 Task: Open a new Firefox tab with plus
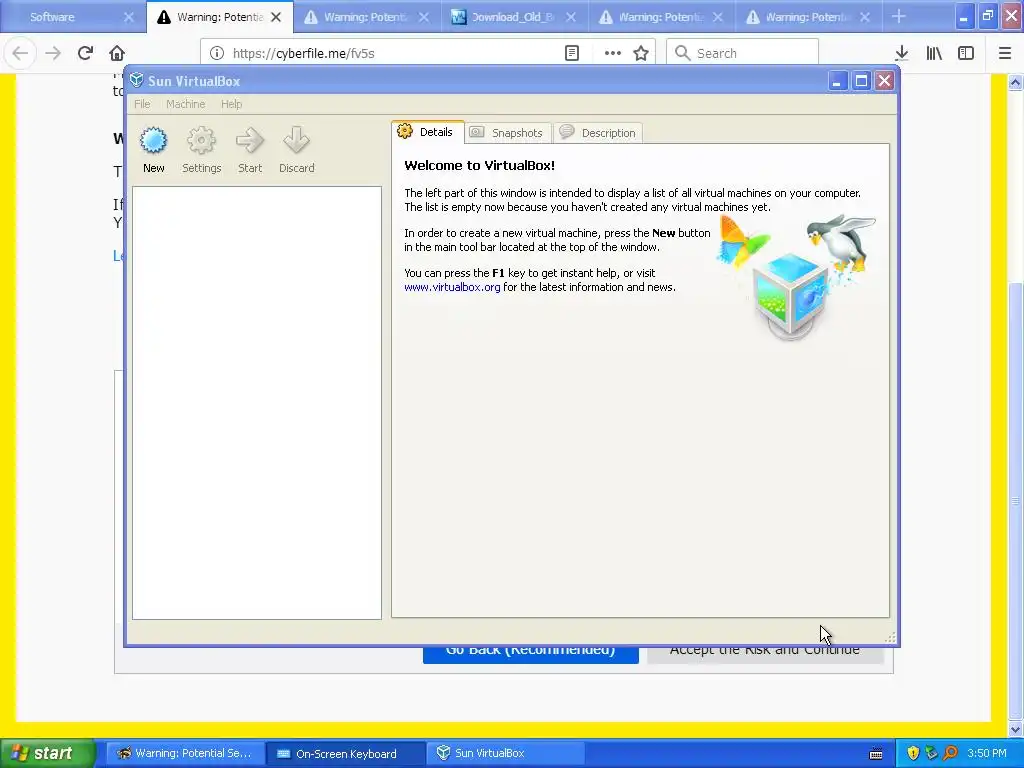[x=899, y=17]
